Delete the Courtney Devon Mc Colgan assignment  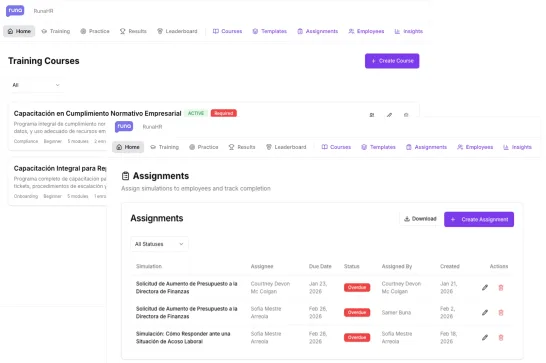point(501,288)
